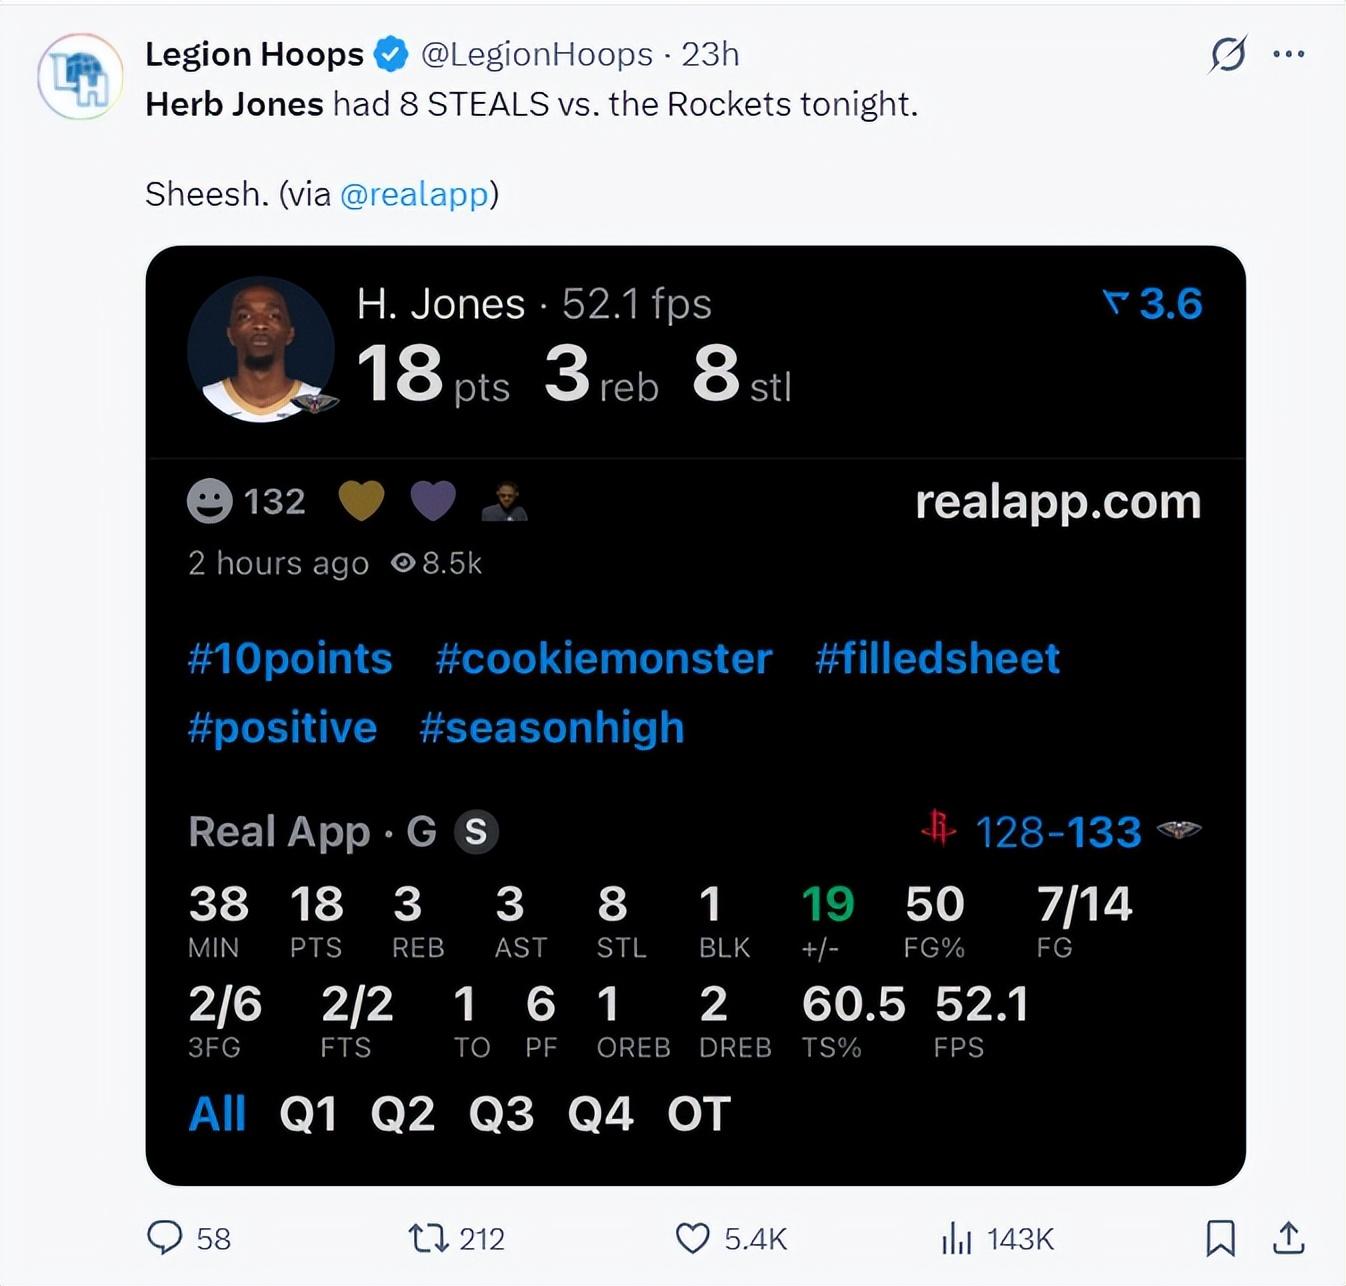Switch to the Q3 stats tab
1346x1286 pixels.
point(501,1113)
